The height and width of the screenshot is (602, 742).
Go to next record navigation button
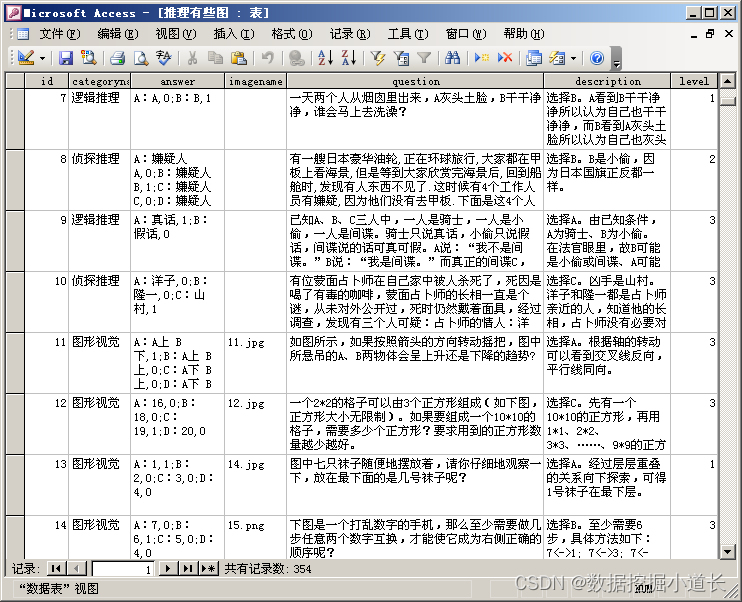[168, 568]
